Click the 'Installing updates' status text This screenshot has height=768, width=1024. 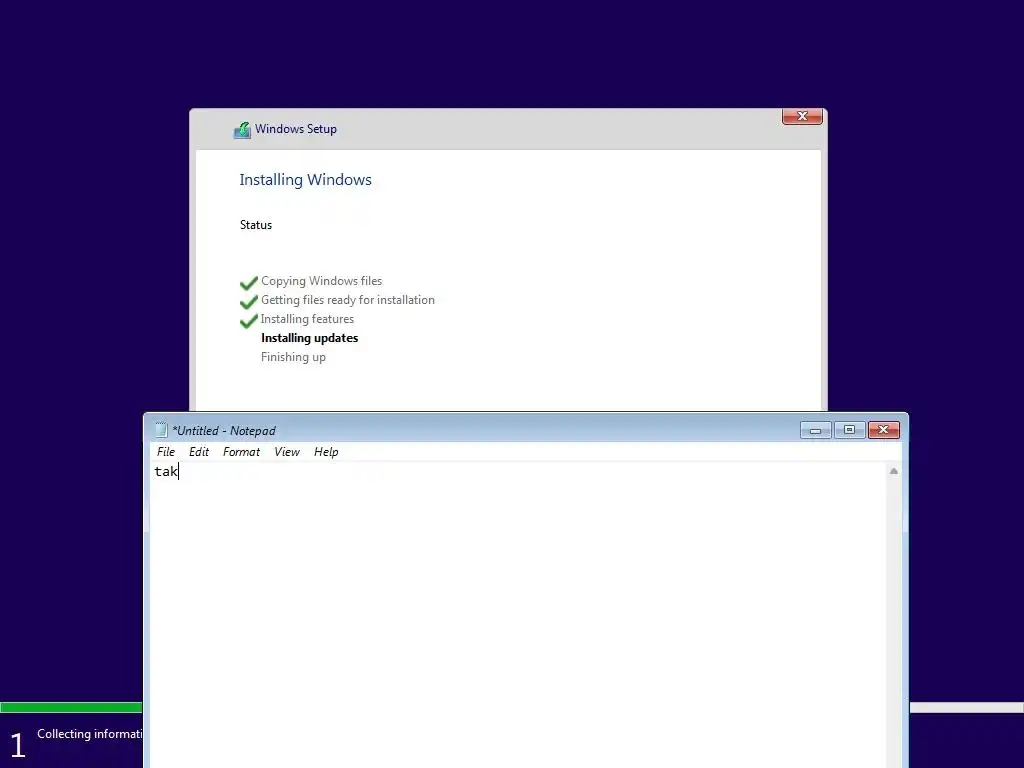coord(310,338)
